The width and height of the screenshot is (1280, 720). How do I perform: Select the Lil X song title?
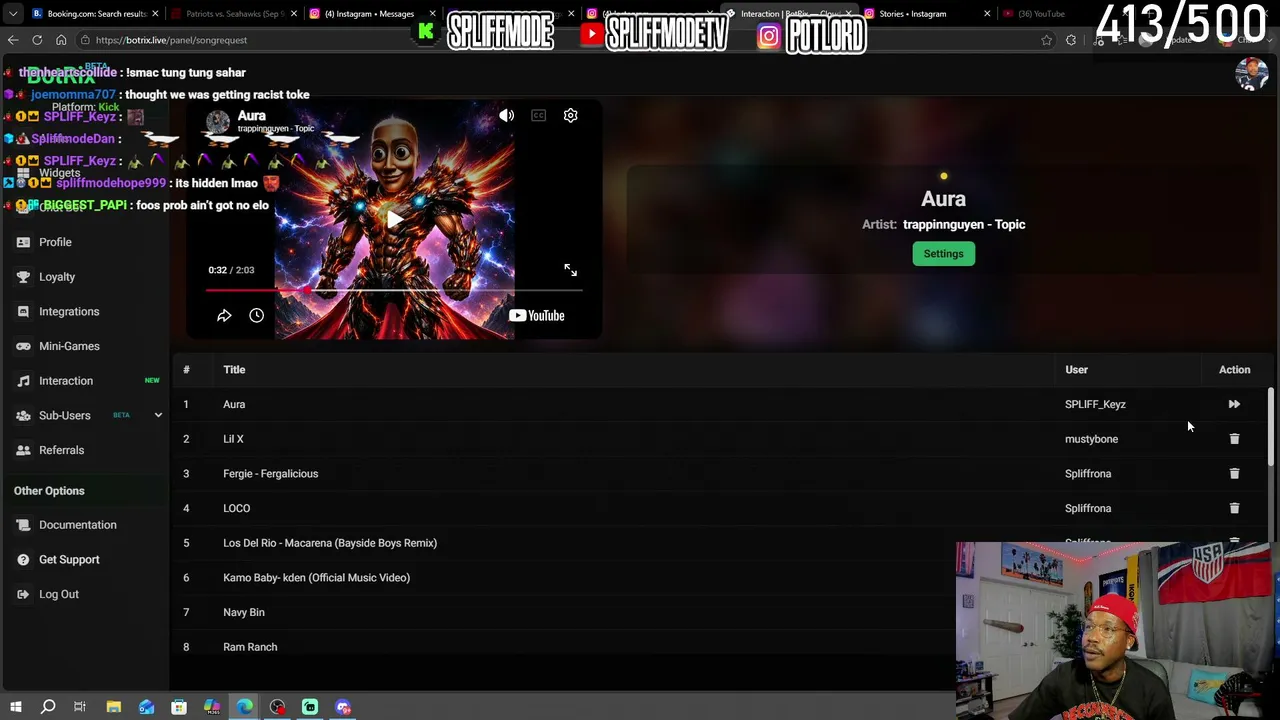coord(233,439)
